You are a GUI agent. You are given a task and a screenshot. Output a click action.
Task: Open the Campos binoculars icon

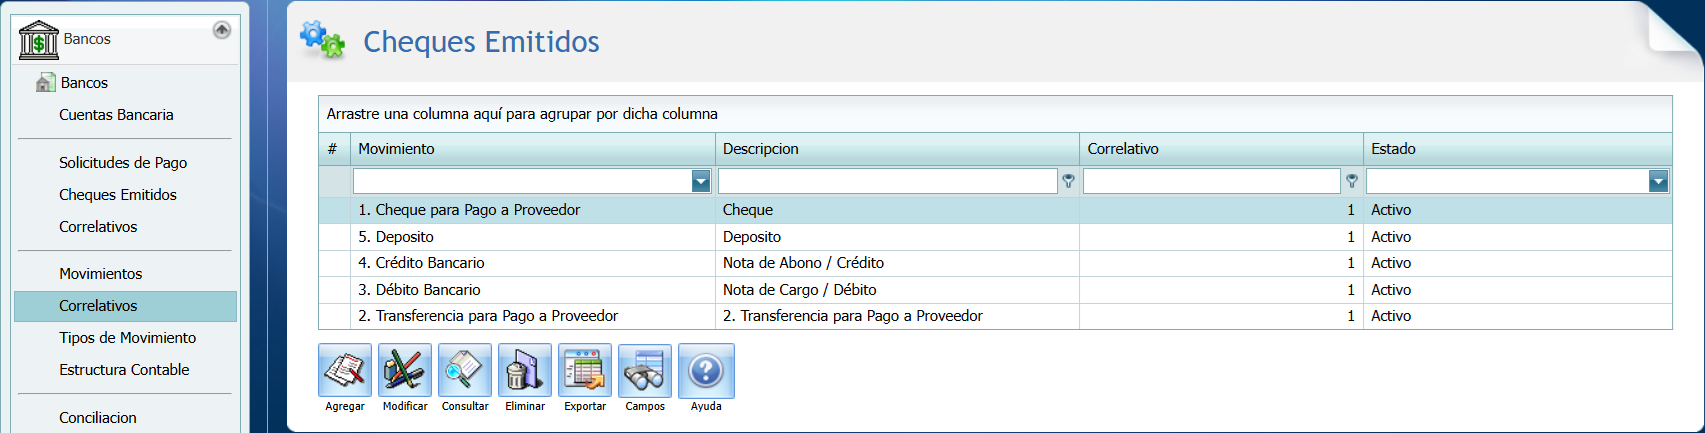point(645,371)
